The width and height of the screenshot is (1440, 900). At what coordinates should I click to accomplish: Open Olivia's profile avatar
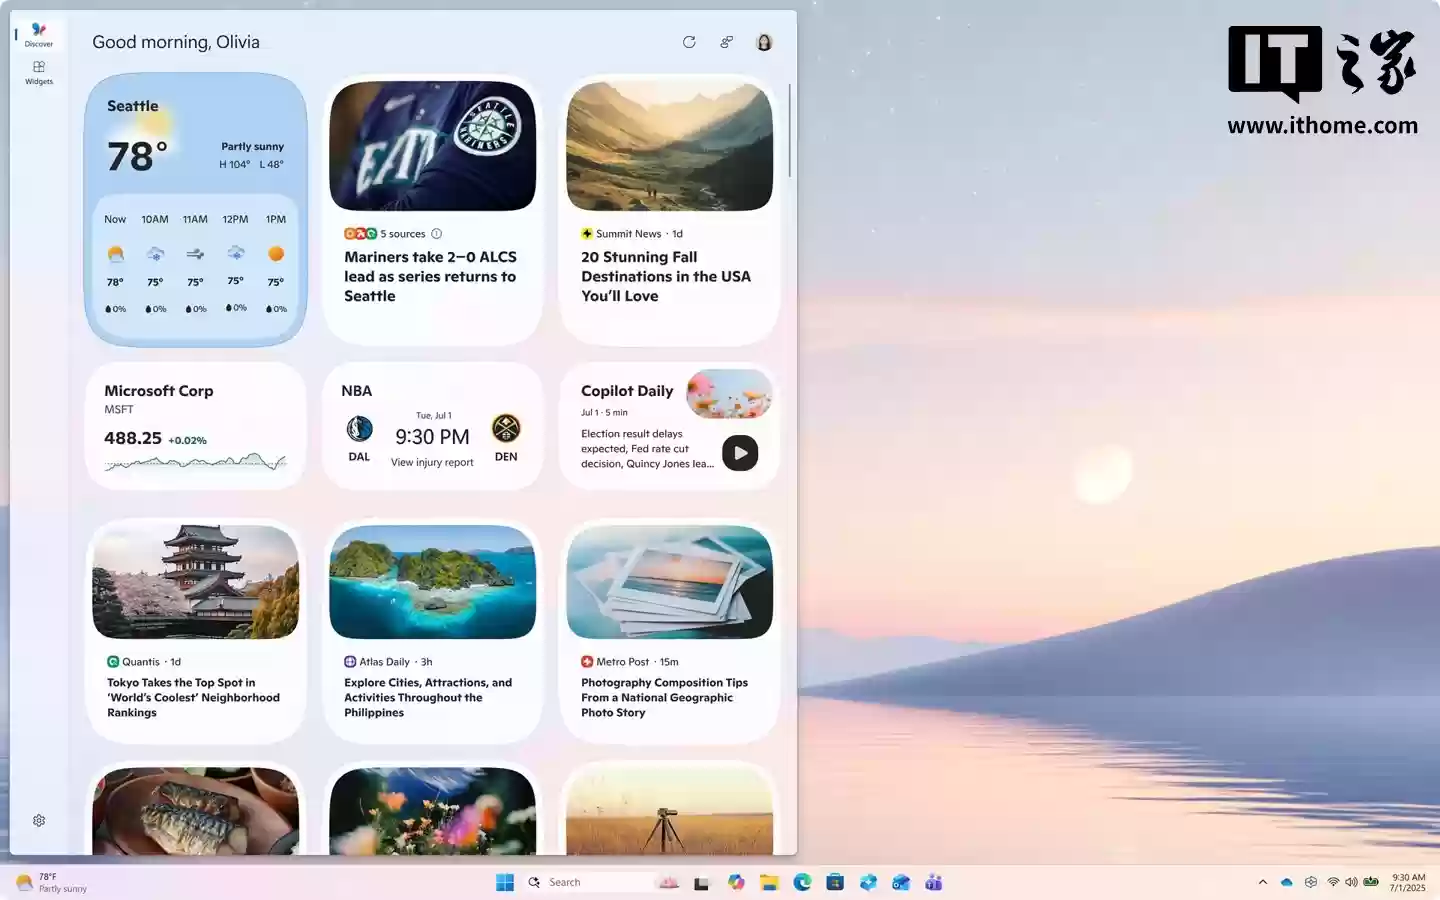[x=764, y=42]
